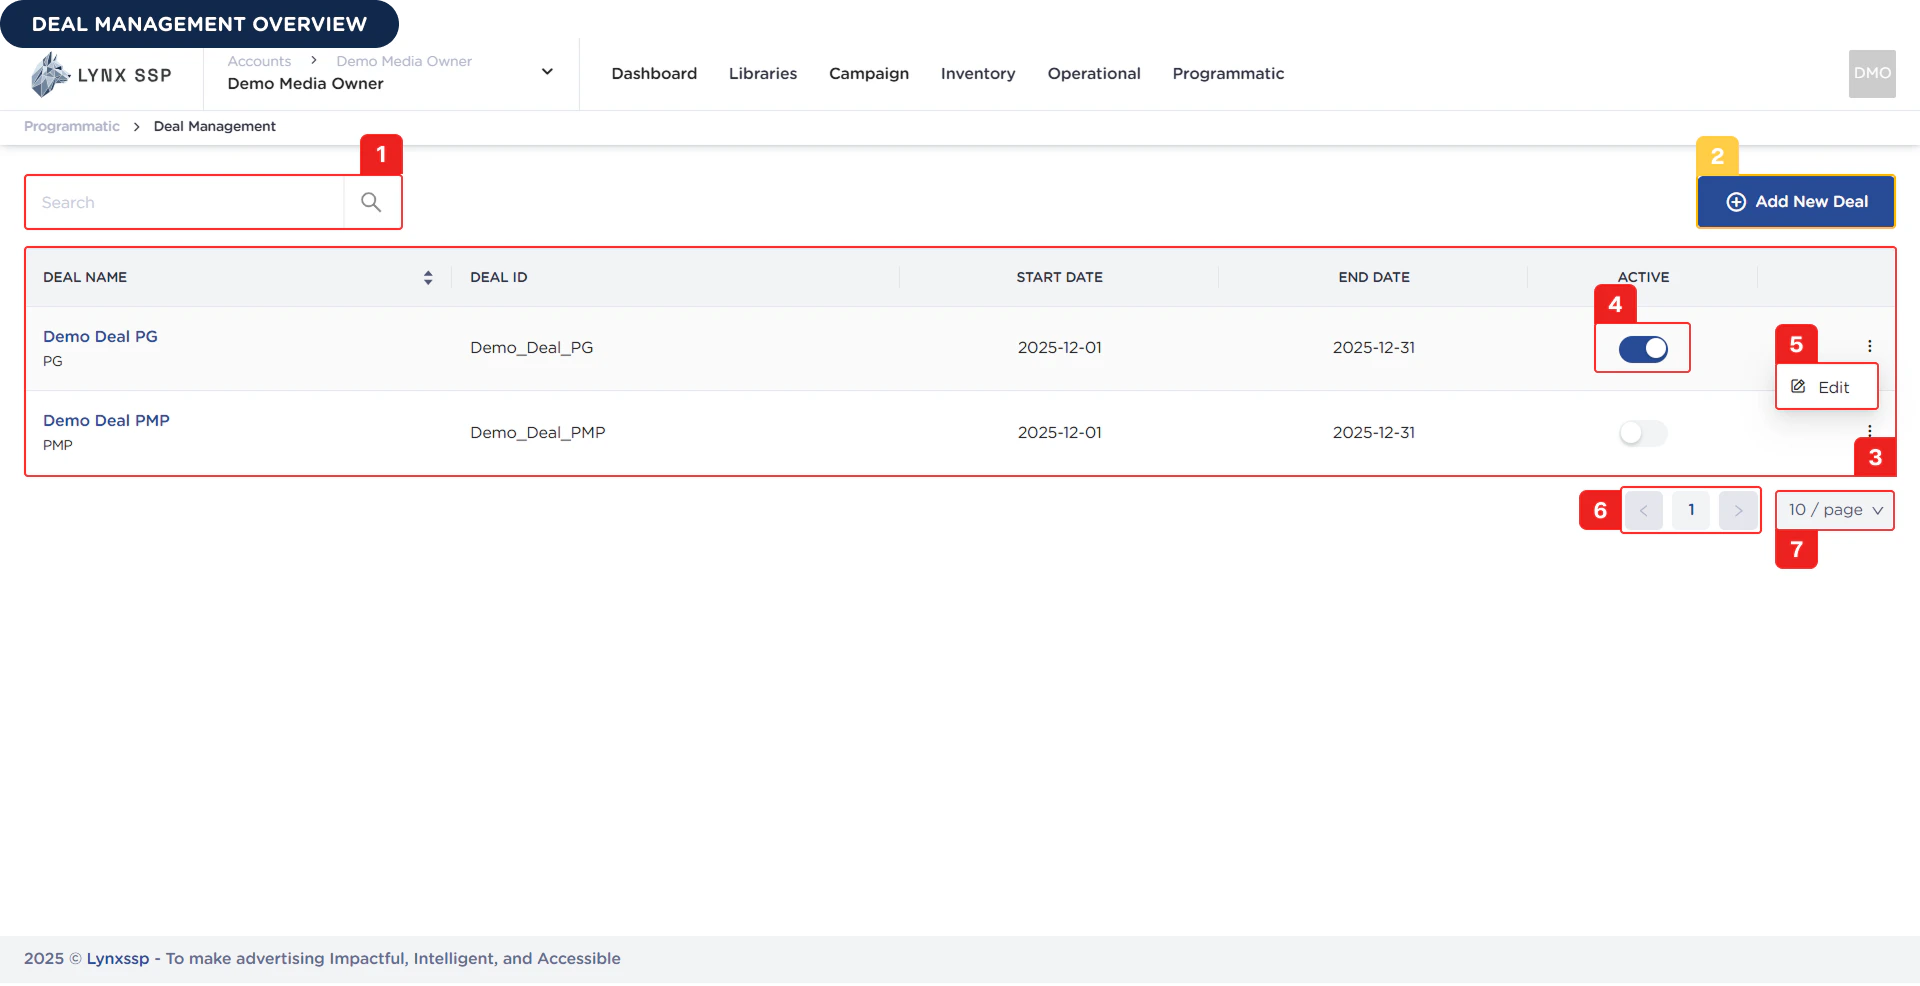Image resolution: width=1920 pixels, height=986 pixels.
Task: Go to the next page with the arrow
Action: click(1738, 510)
